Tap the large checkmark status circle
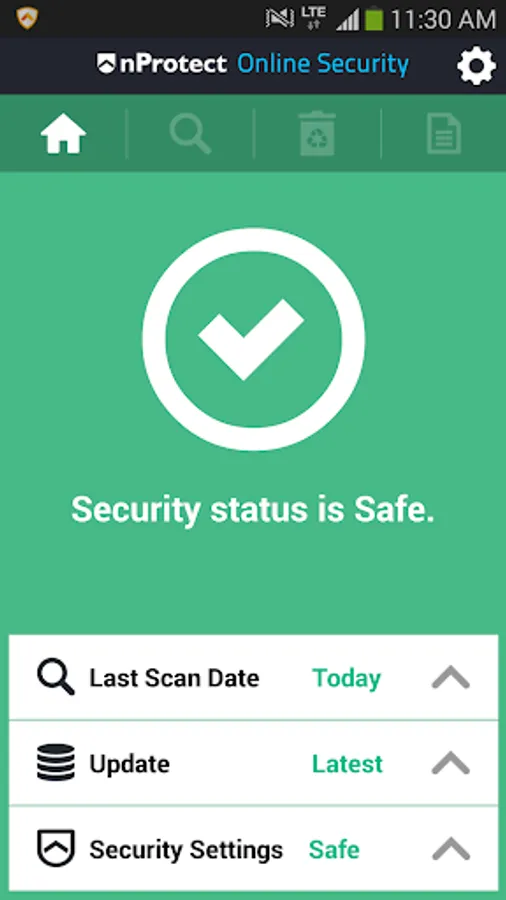The width and height of the screenshot is (506, 900). (x=253, y=339)
